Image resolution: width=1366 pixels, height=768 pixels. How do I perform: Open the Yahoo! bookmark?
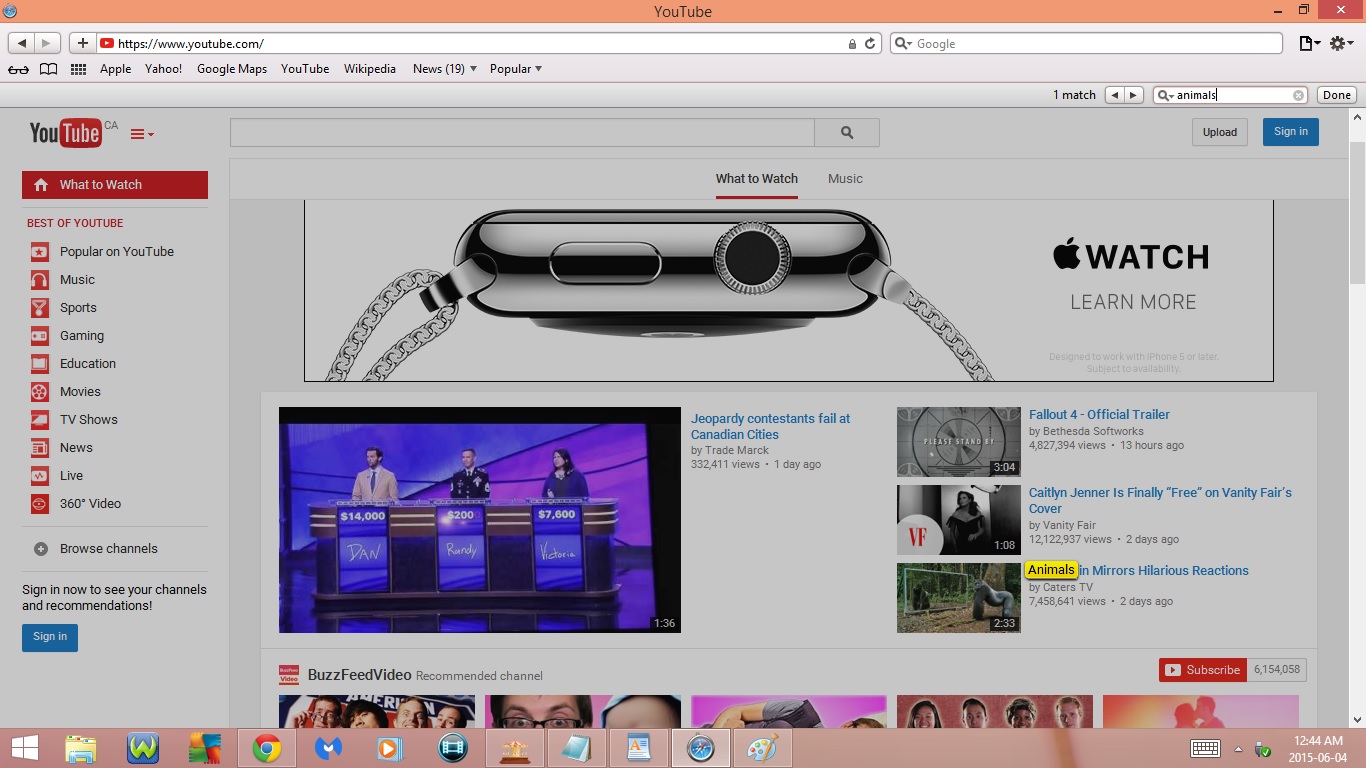(x=163, y=69)
